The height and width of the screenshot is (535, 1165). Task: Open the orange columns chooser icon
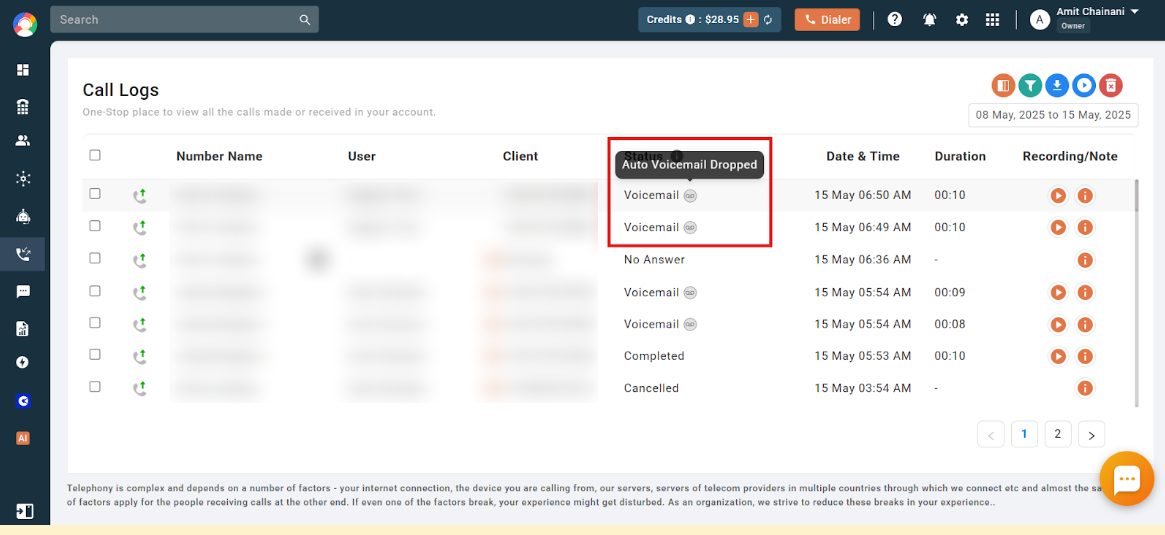click(1004, 85)
